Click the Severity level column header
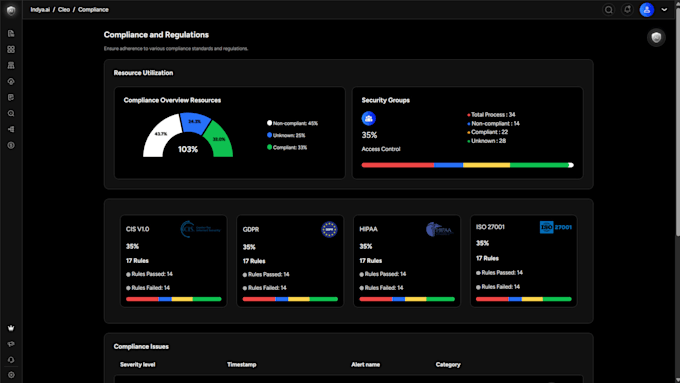This screenshot has height=383, width=680. coord(137,364)
